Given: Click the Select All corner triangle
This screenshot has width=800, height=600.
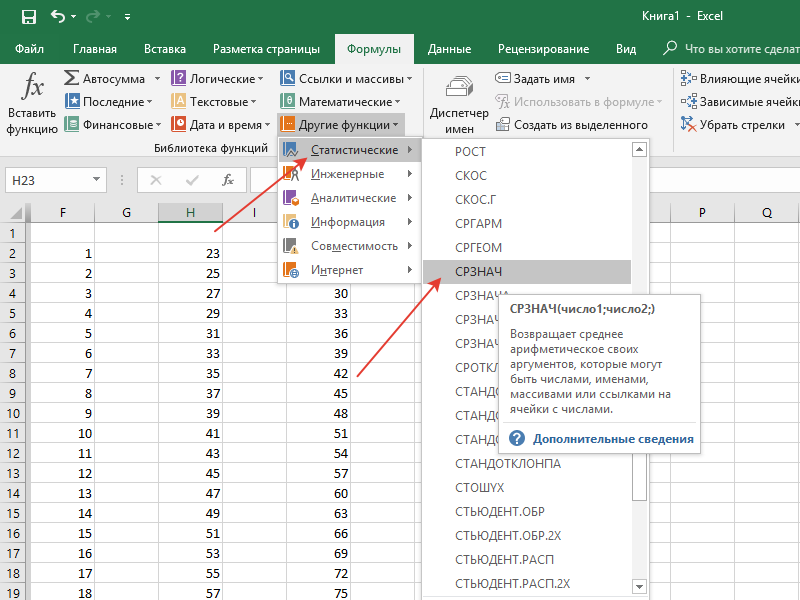Looking at the screenshot, I should pos(15,212).
